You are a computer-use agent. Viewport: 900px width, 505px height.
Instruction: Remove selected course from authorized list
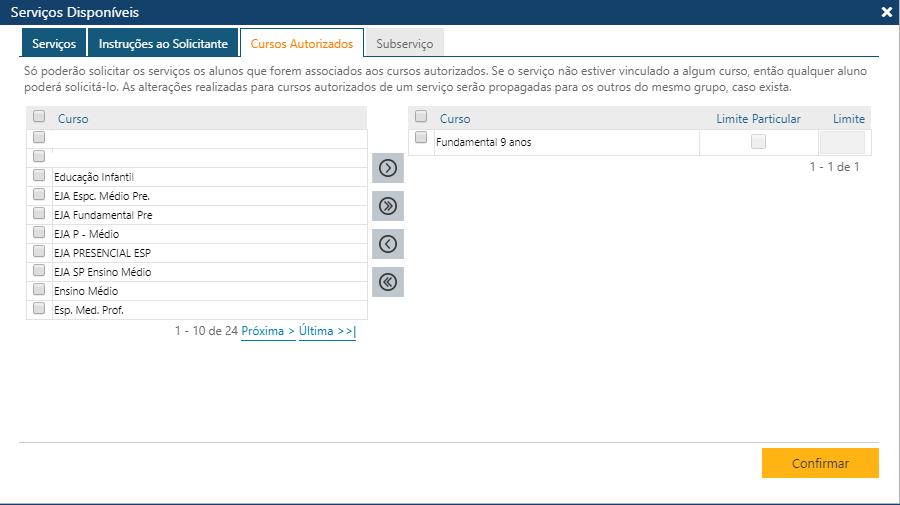(x=388, y=244)
